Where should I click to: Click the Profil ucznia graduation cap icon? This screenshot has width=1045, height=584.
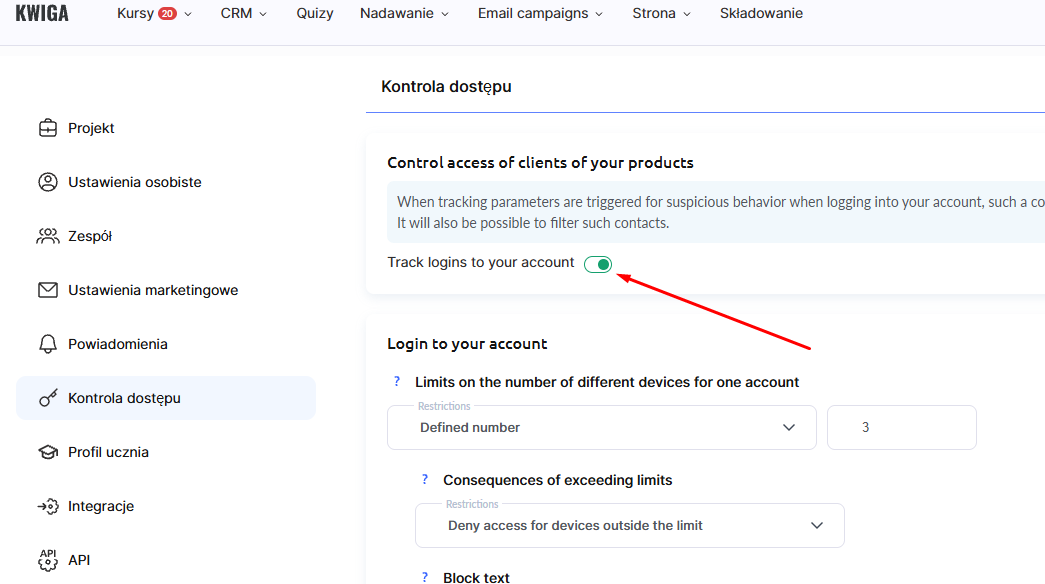pyautogui.click(x=47, y=452)
